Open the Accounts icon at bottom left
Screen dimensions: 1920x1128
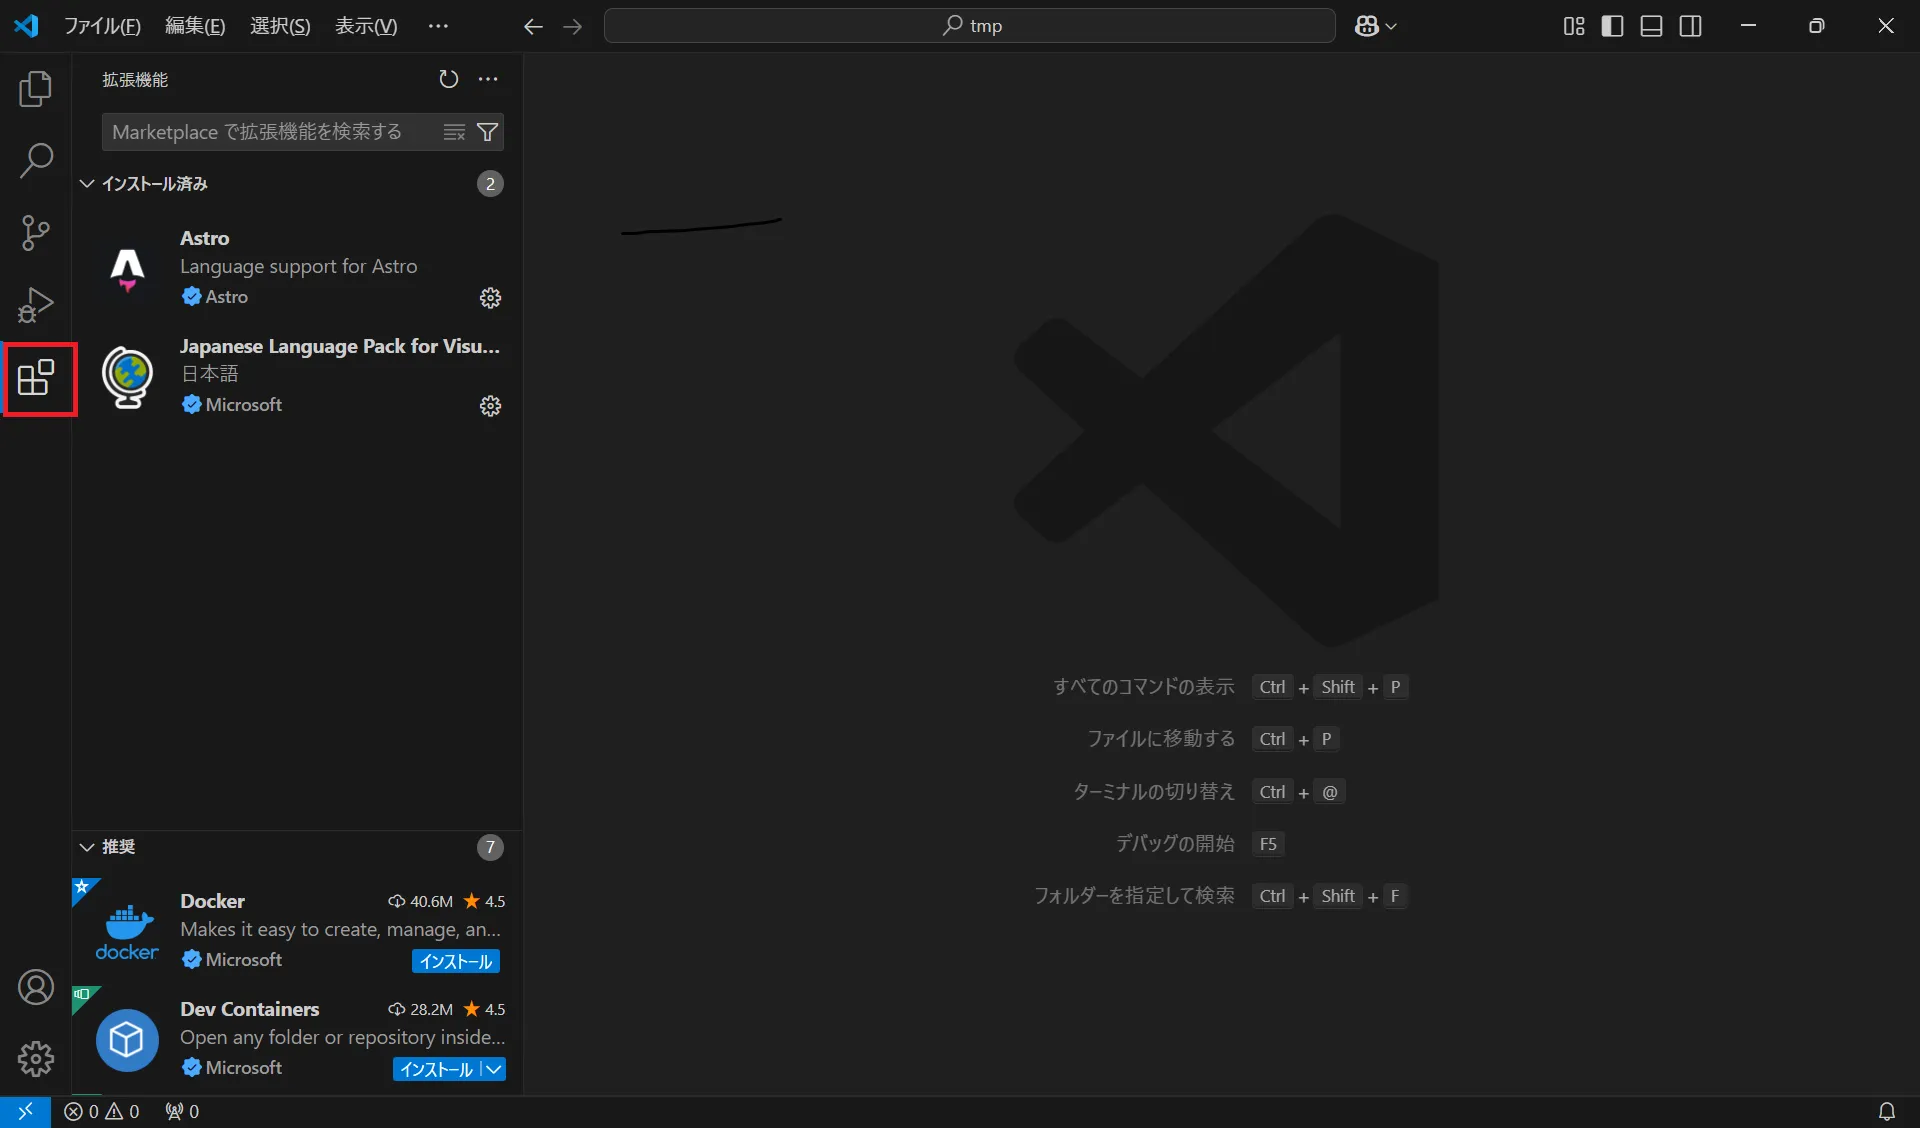pos(35,987)
